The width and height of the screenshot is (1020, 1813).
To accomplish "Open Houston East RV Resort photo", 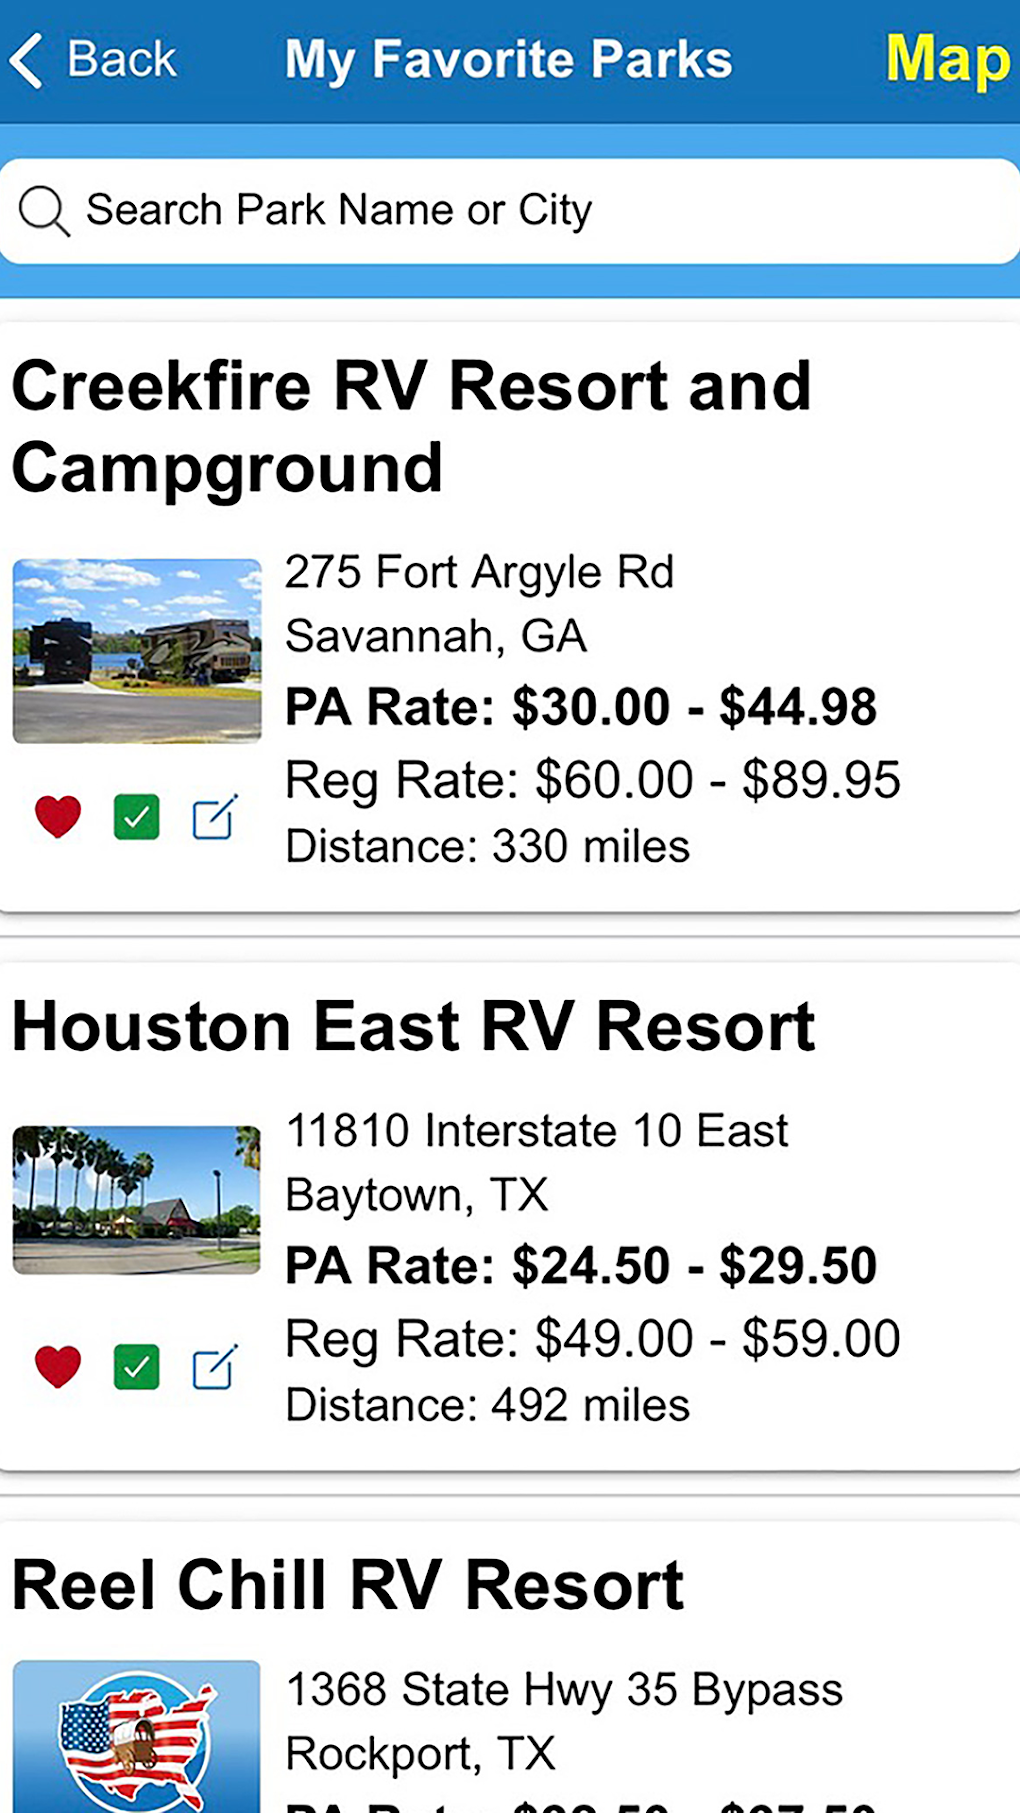I will (137, 1199).
